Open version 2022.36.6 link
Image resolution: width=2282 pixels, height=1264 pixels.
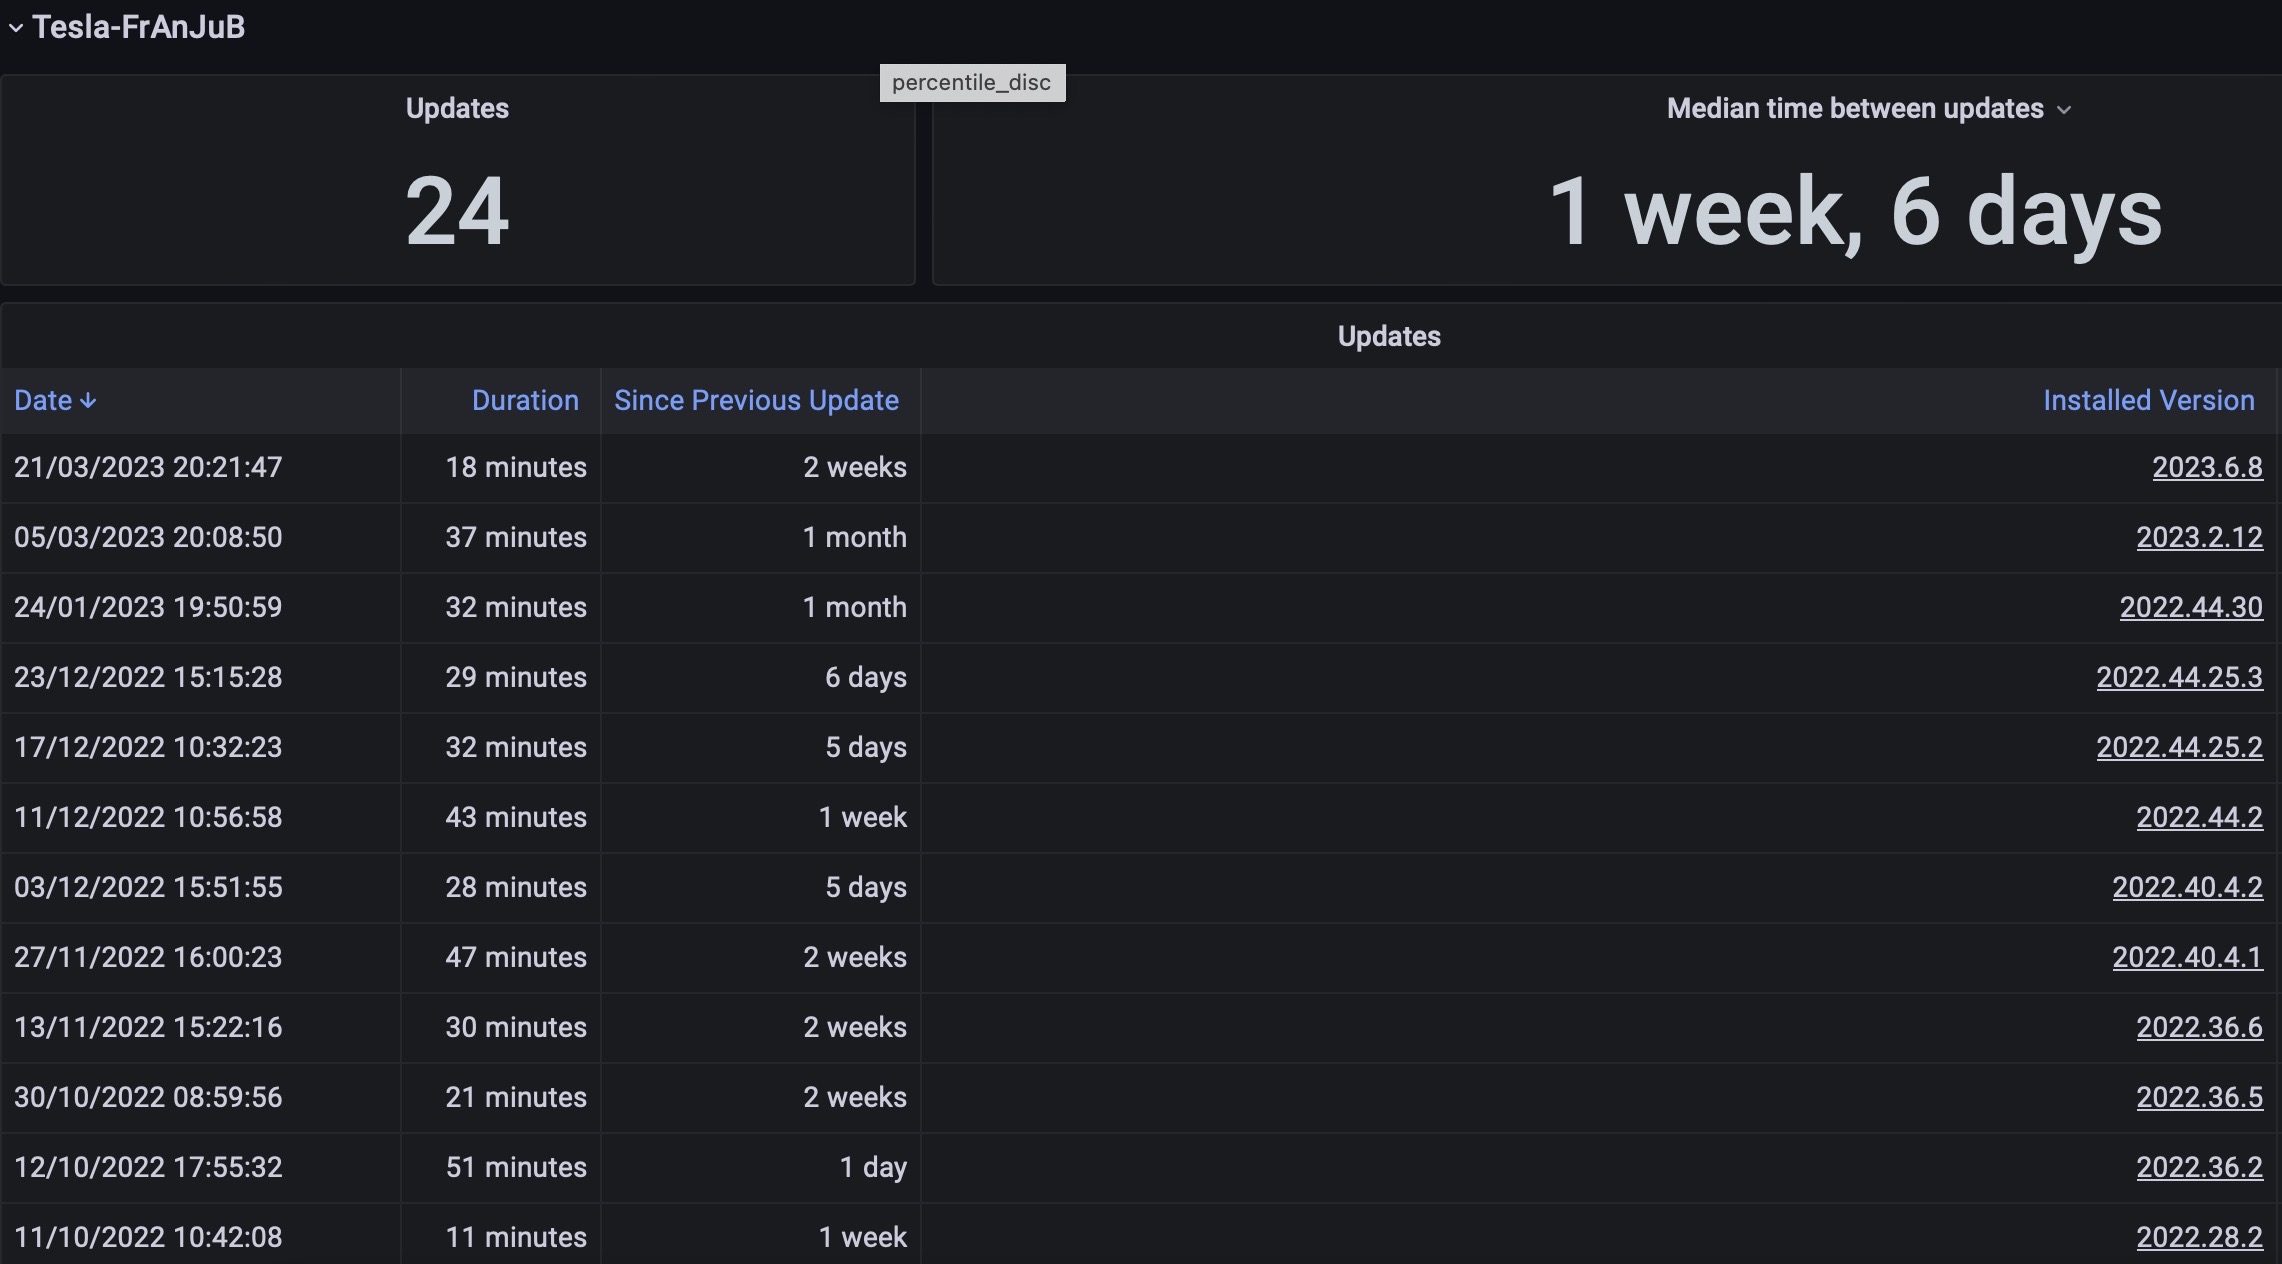tap(2199, 1028)
